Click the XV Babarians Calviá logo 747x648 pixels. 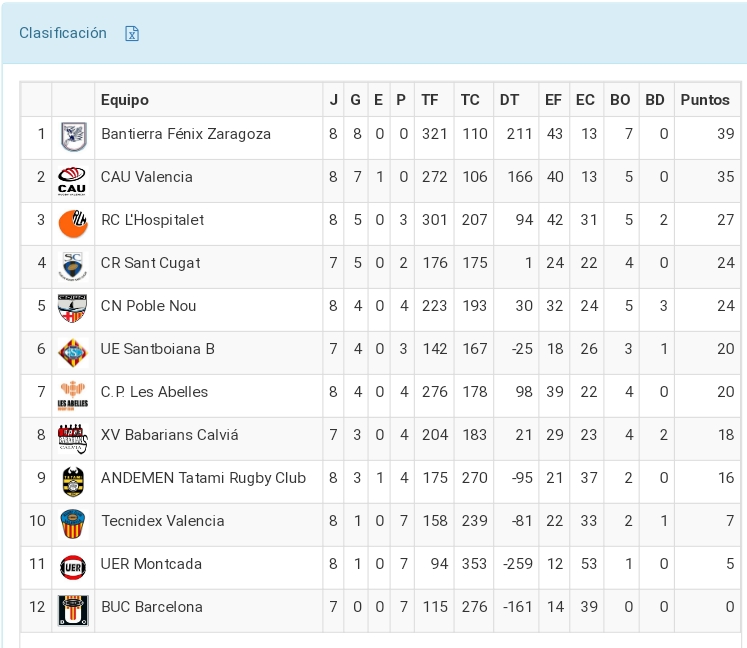click(x=72, y=437)
